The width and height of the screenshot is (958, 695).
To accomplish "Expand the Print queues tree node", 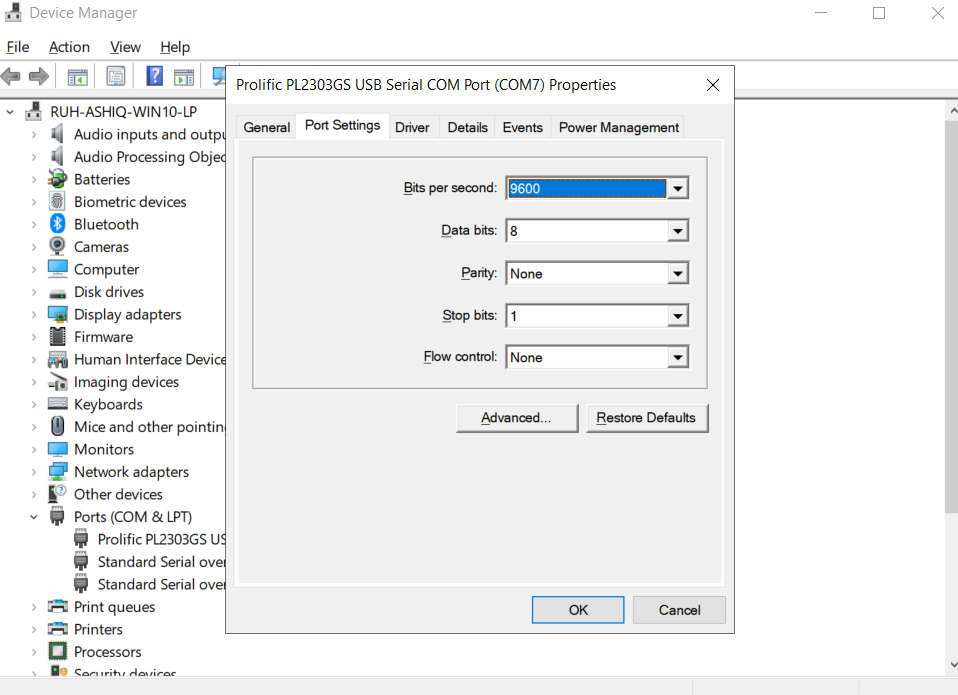I will [34, 607].
